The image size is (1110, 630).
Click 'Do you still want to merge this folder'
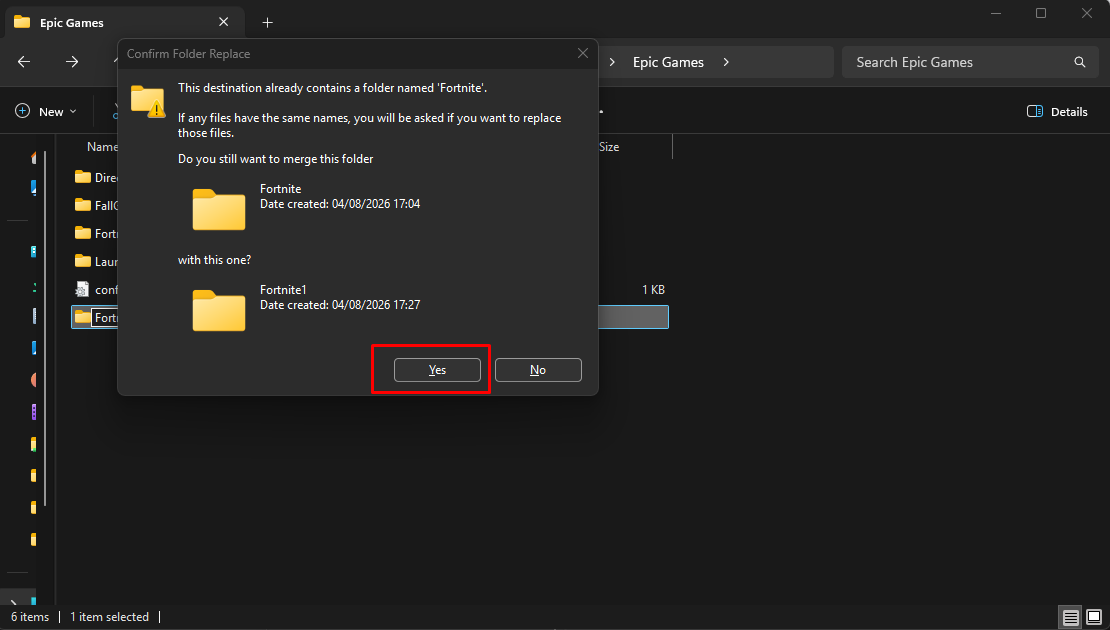[x=275, y=159]
